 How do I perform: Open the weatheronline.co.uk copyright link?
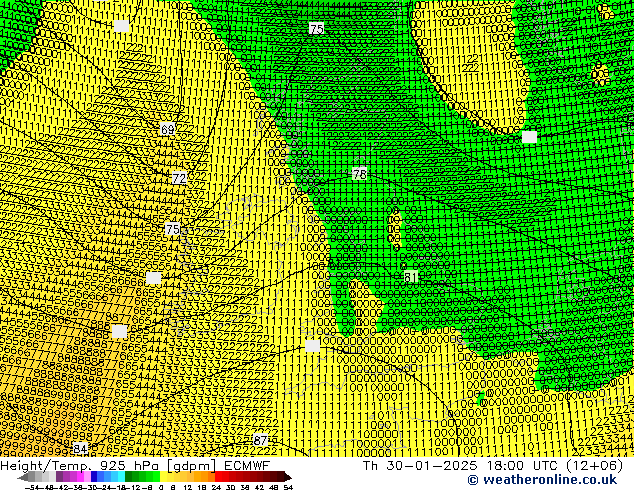542,480
